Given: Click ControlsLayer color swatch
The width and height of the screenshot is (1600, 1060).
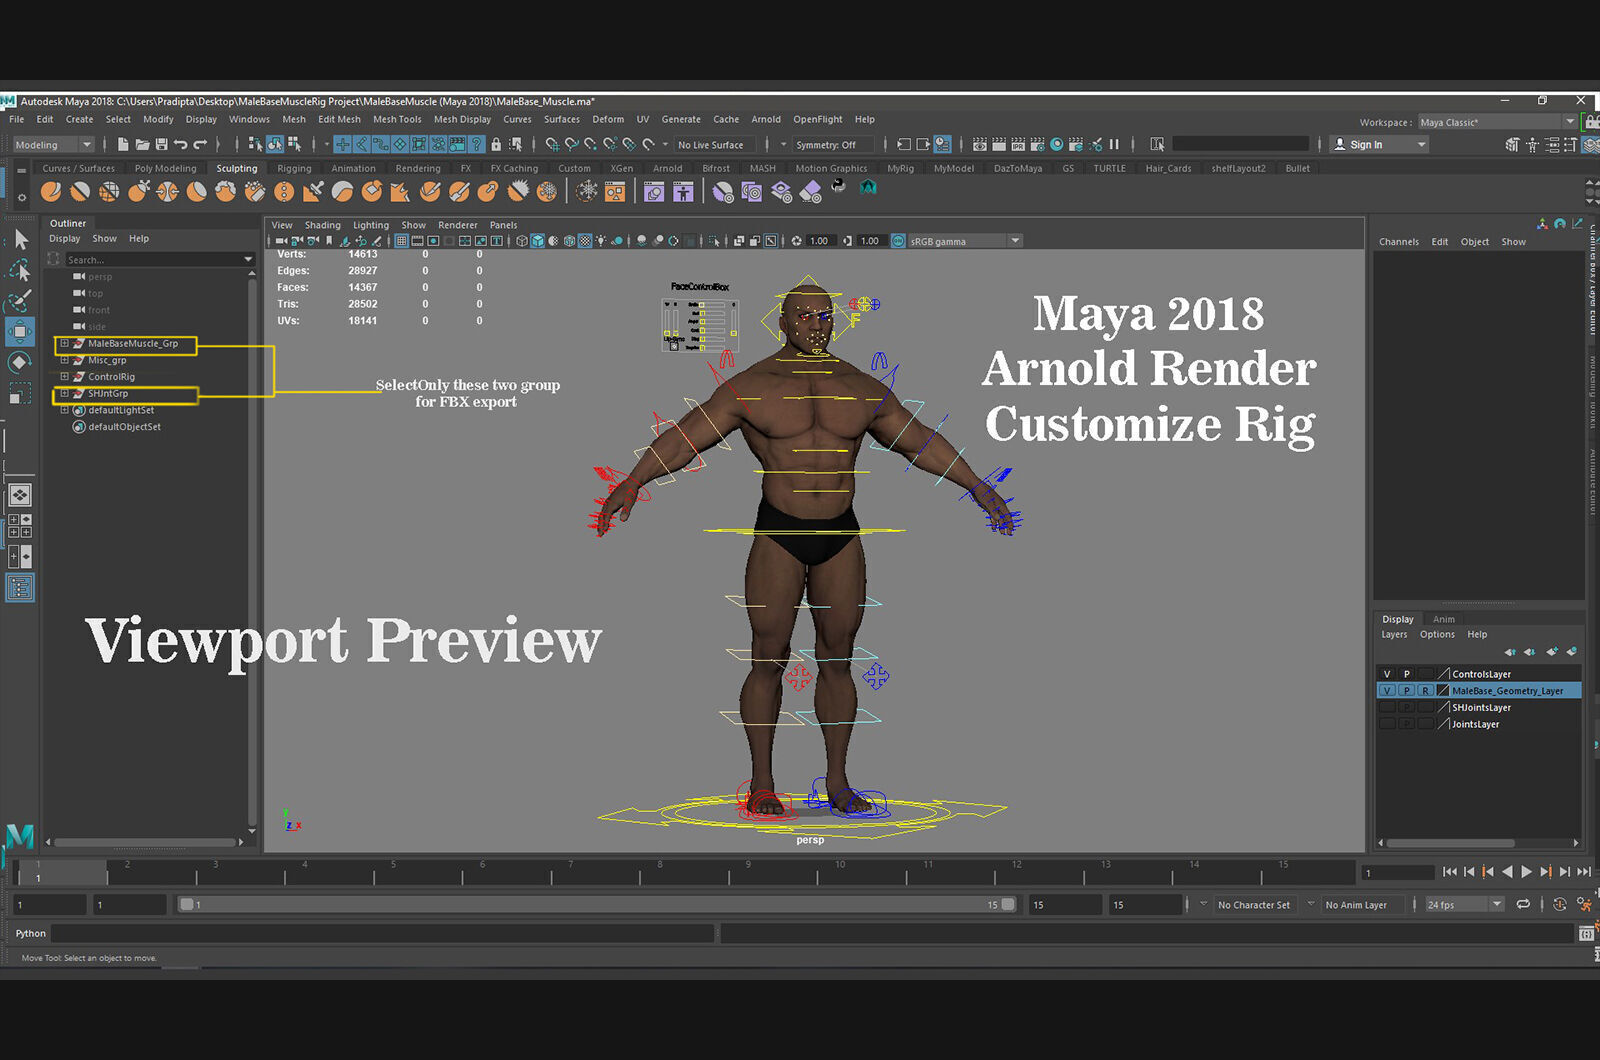Looking at the screenshot, I should click(x=1443, y=674).
